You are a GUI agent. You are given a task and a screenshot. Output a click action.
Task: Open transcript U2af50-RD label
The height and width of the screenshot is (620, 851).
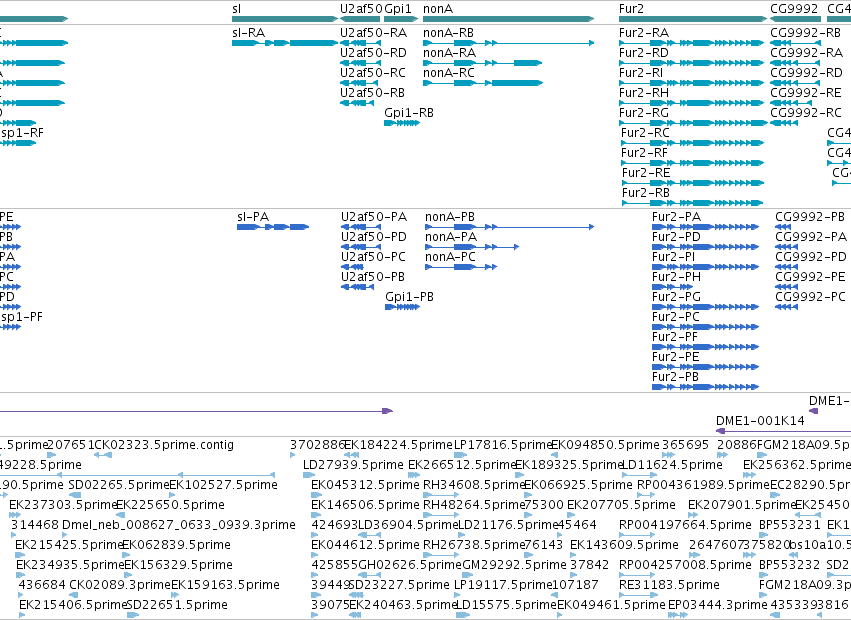click(373, 53)
